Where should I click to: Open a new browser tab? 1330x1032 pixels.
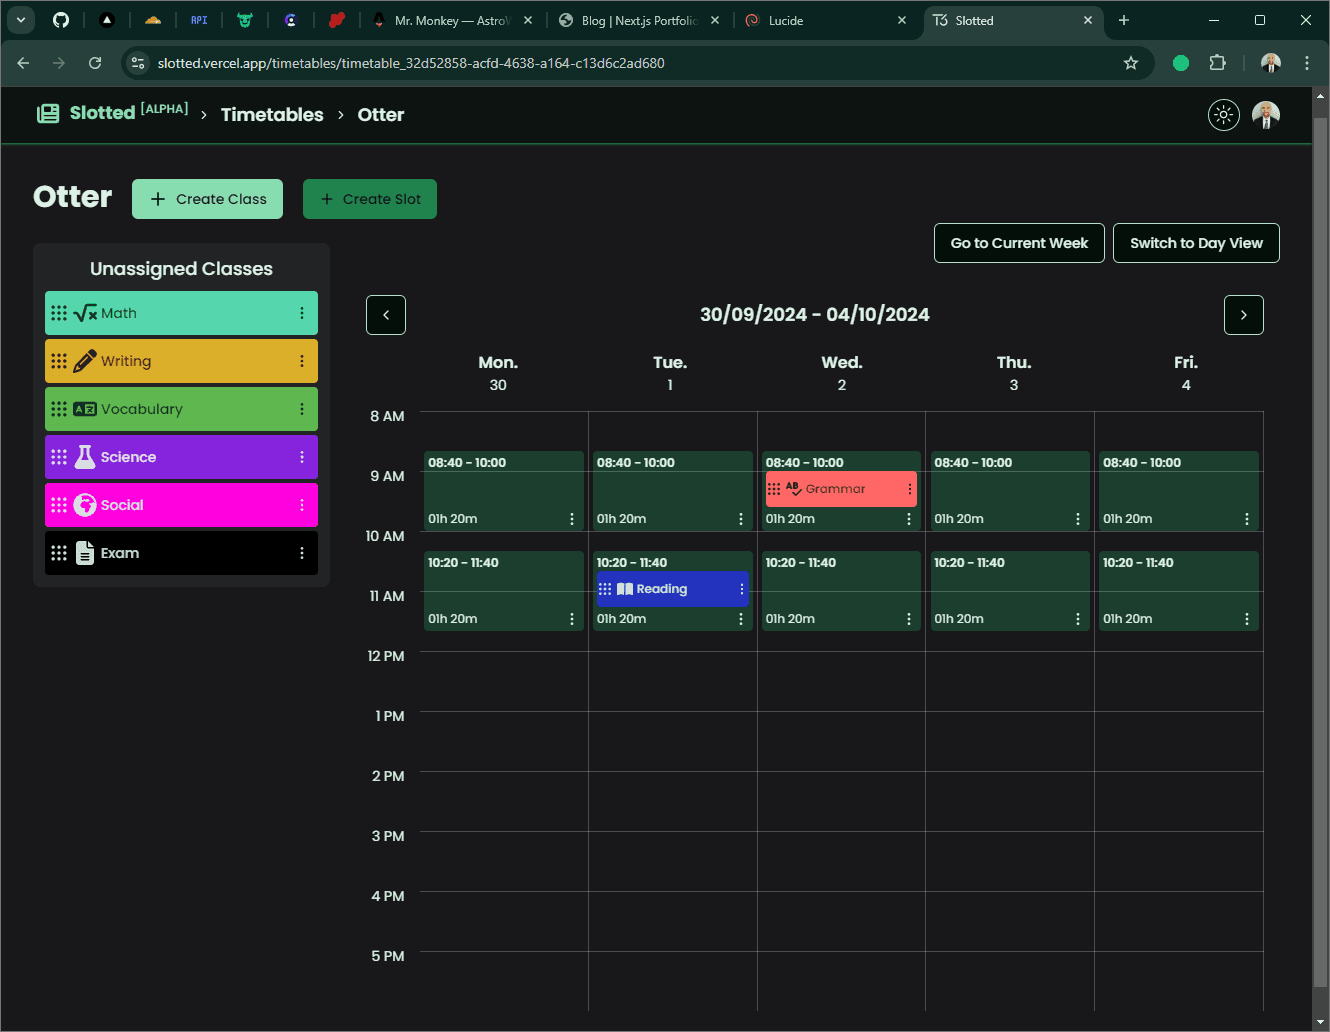click(1124, 20)
